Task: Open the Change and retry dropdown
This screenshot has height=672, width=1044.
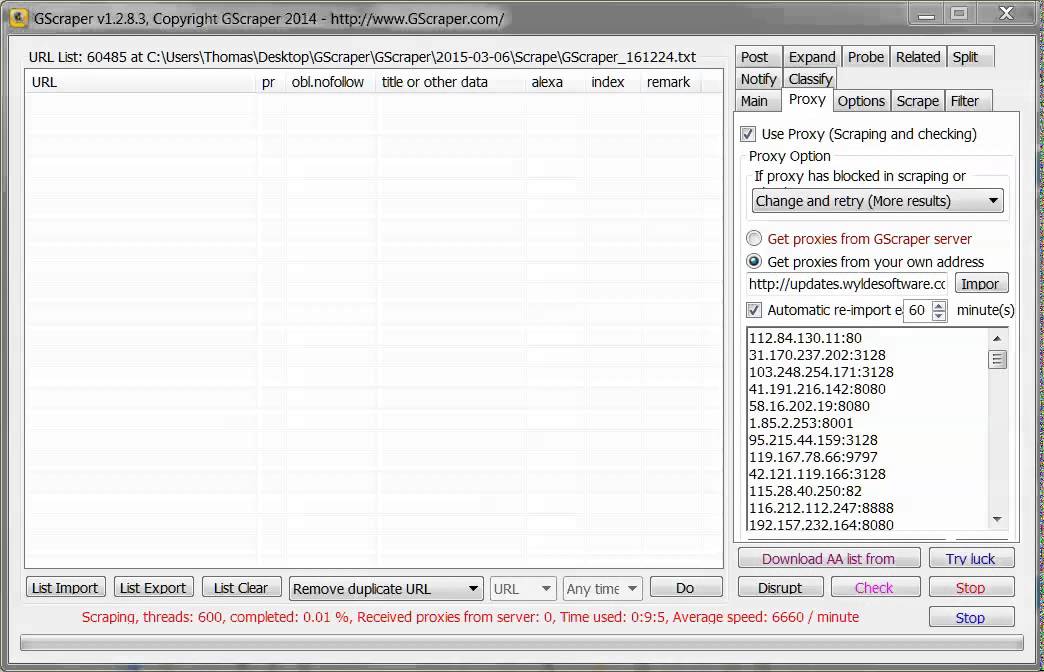Action: tap(878, 200)
